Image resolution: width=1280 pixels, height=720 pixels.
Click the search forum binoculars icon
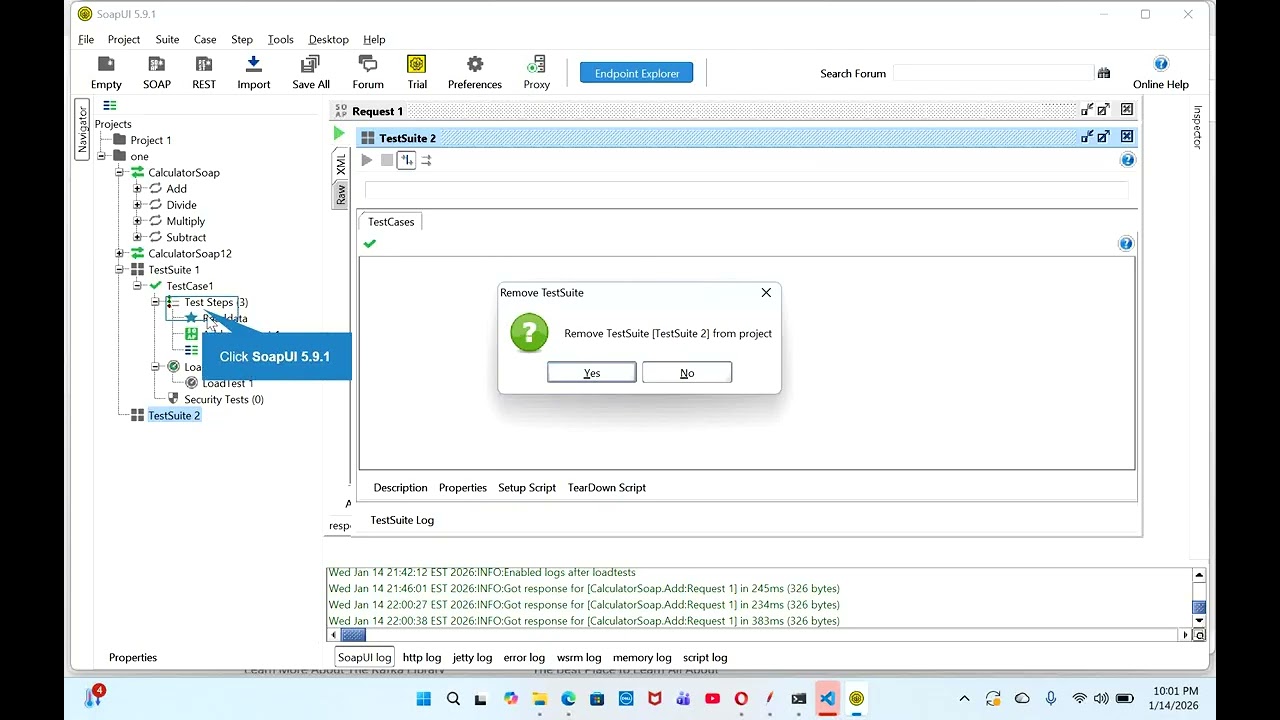coord(1104,73)
